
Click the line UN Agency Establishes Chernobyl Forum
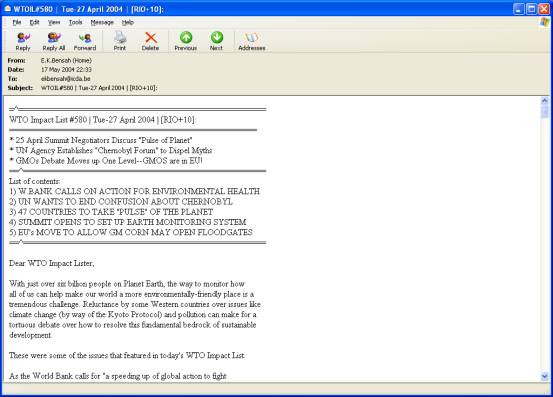click(x=111, y=150)
